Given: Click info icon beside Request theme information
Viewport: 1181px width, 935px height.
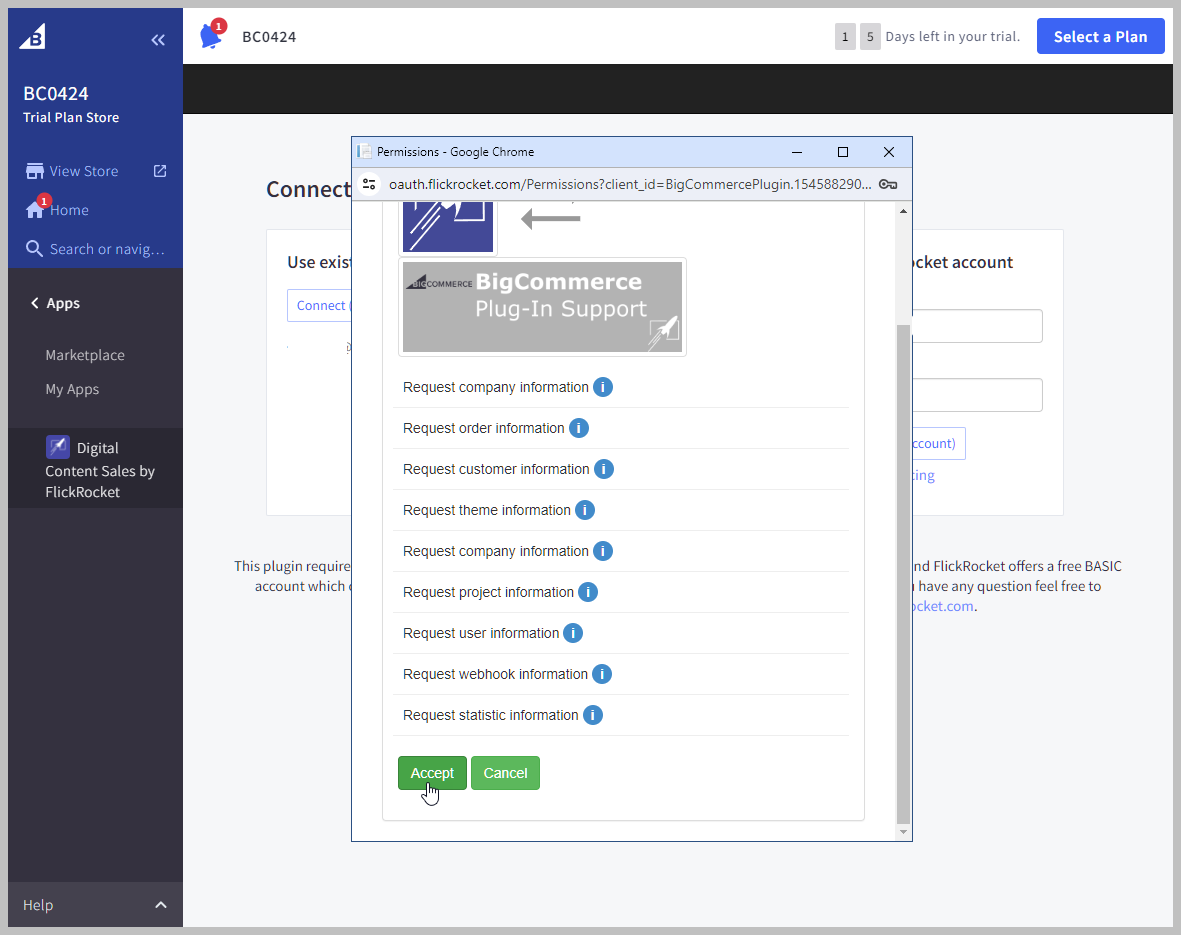Looking at the screenshot, I should 585,510.
